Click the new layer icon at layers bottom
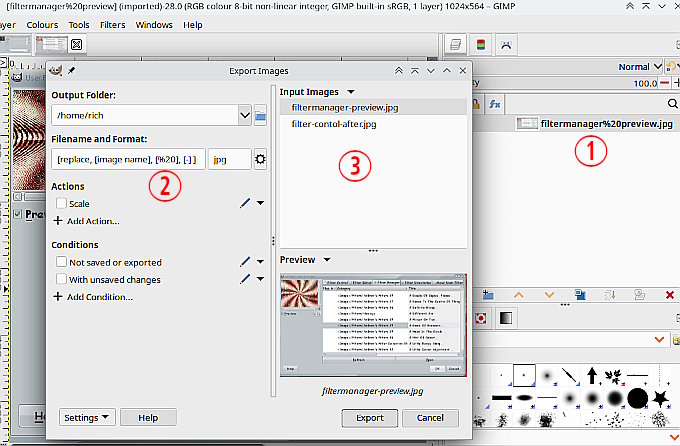 [x=488, y=295]
